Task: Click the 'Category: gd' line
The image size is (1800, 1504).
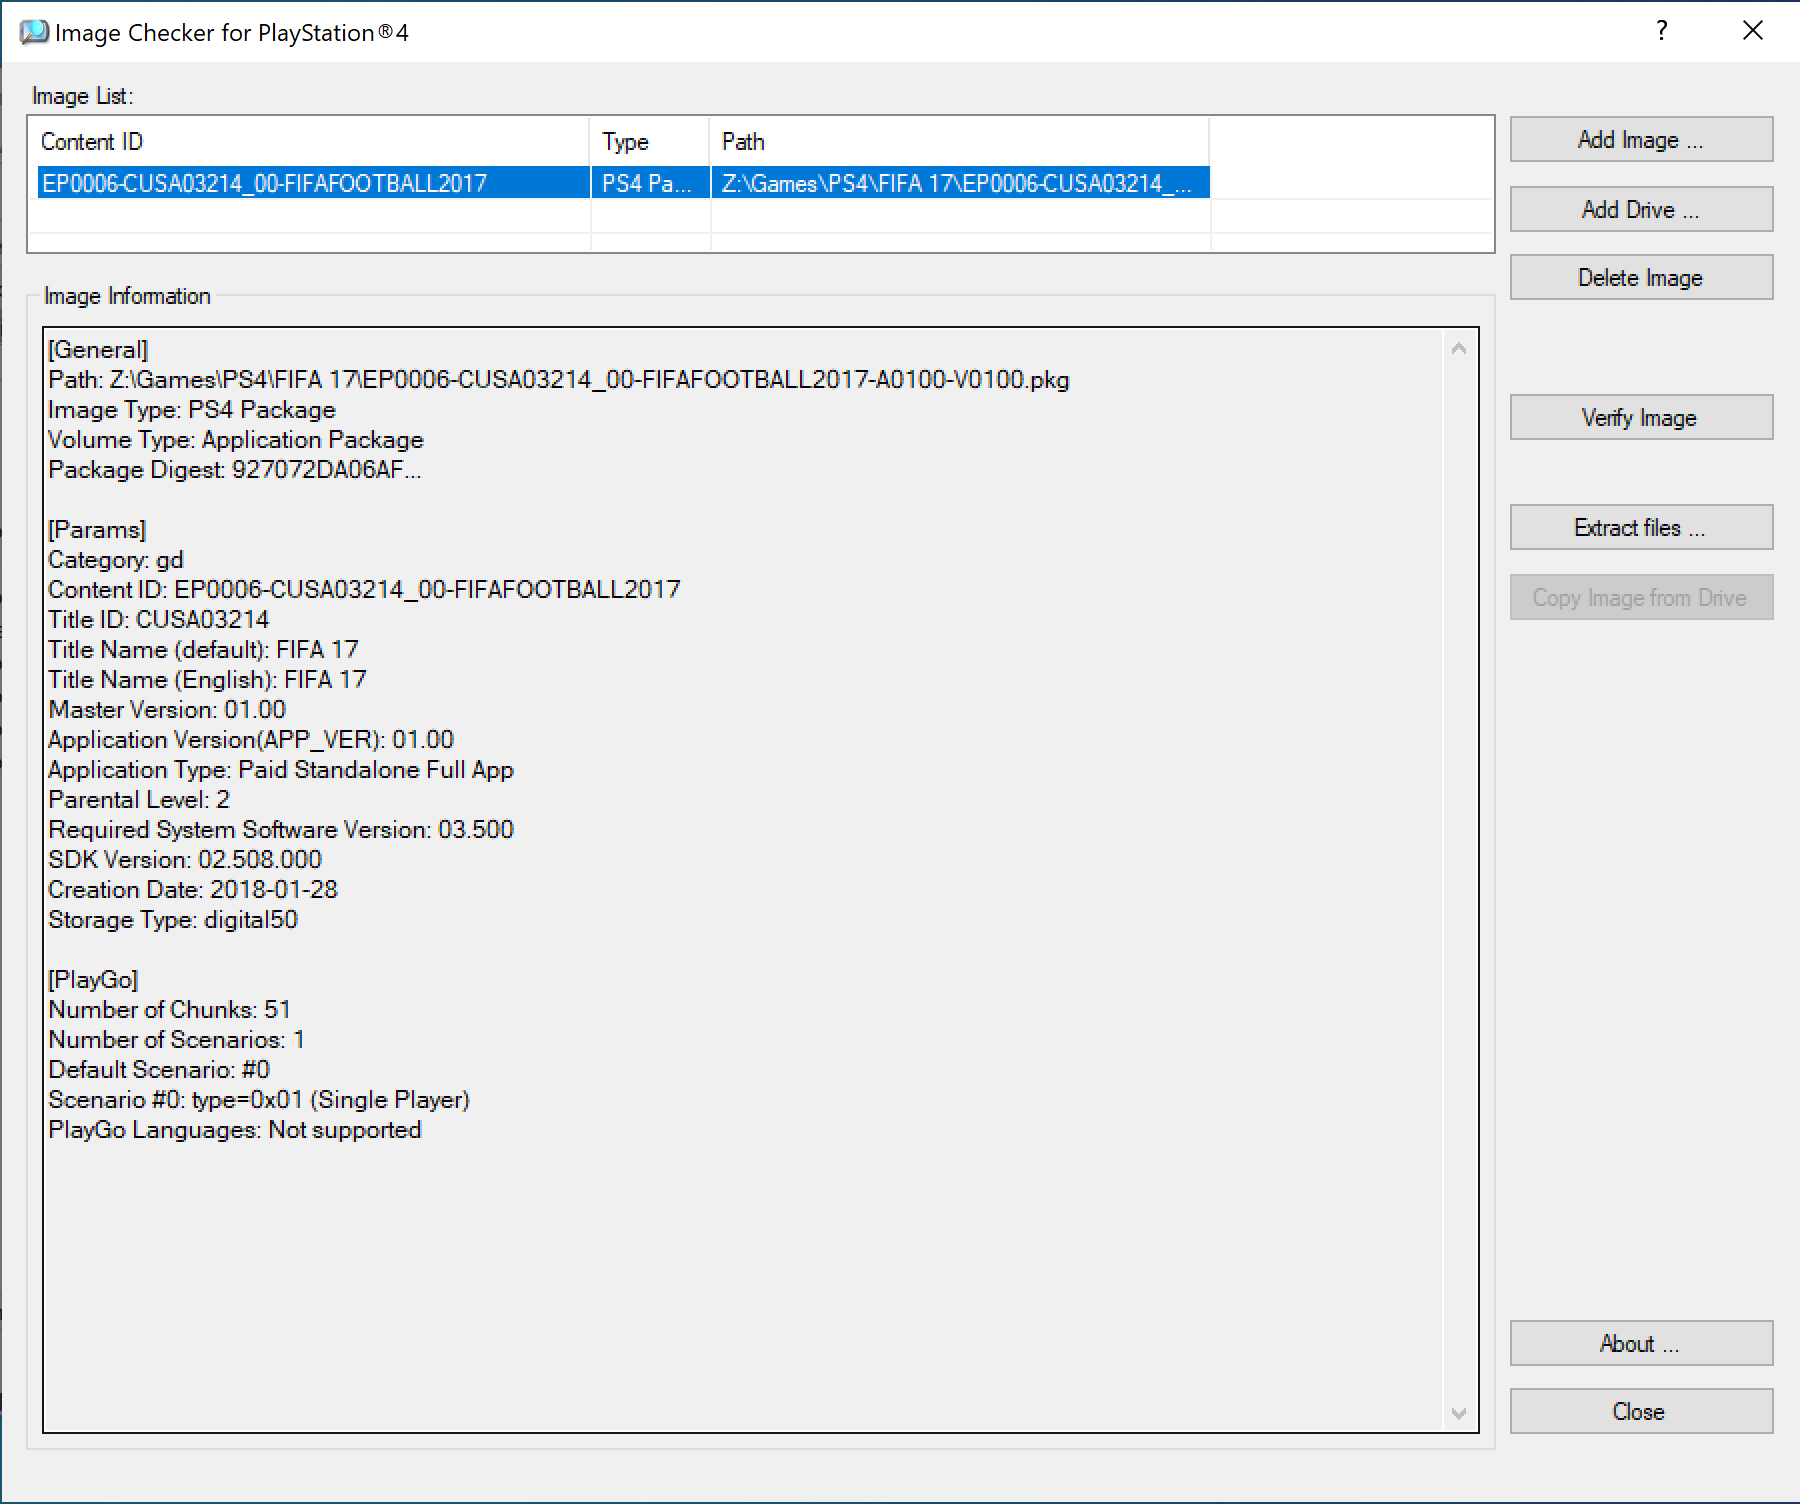Action: coord(116,560)
